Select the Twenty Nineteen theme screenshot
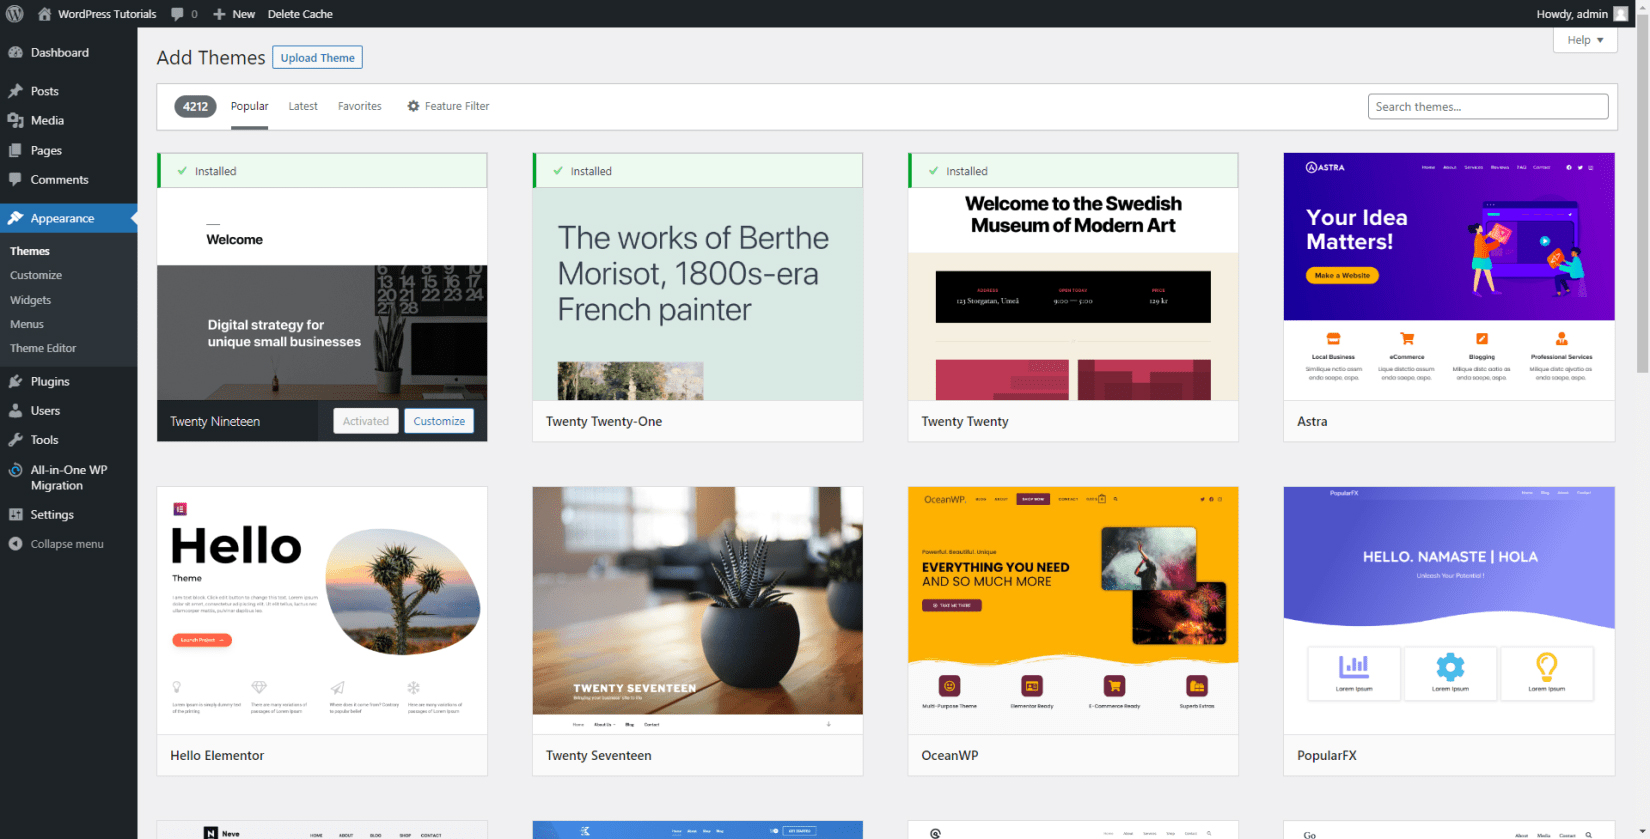This screenshot has width=1650, height=839. [x=322, y=294]
